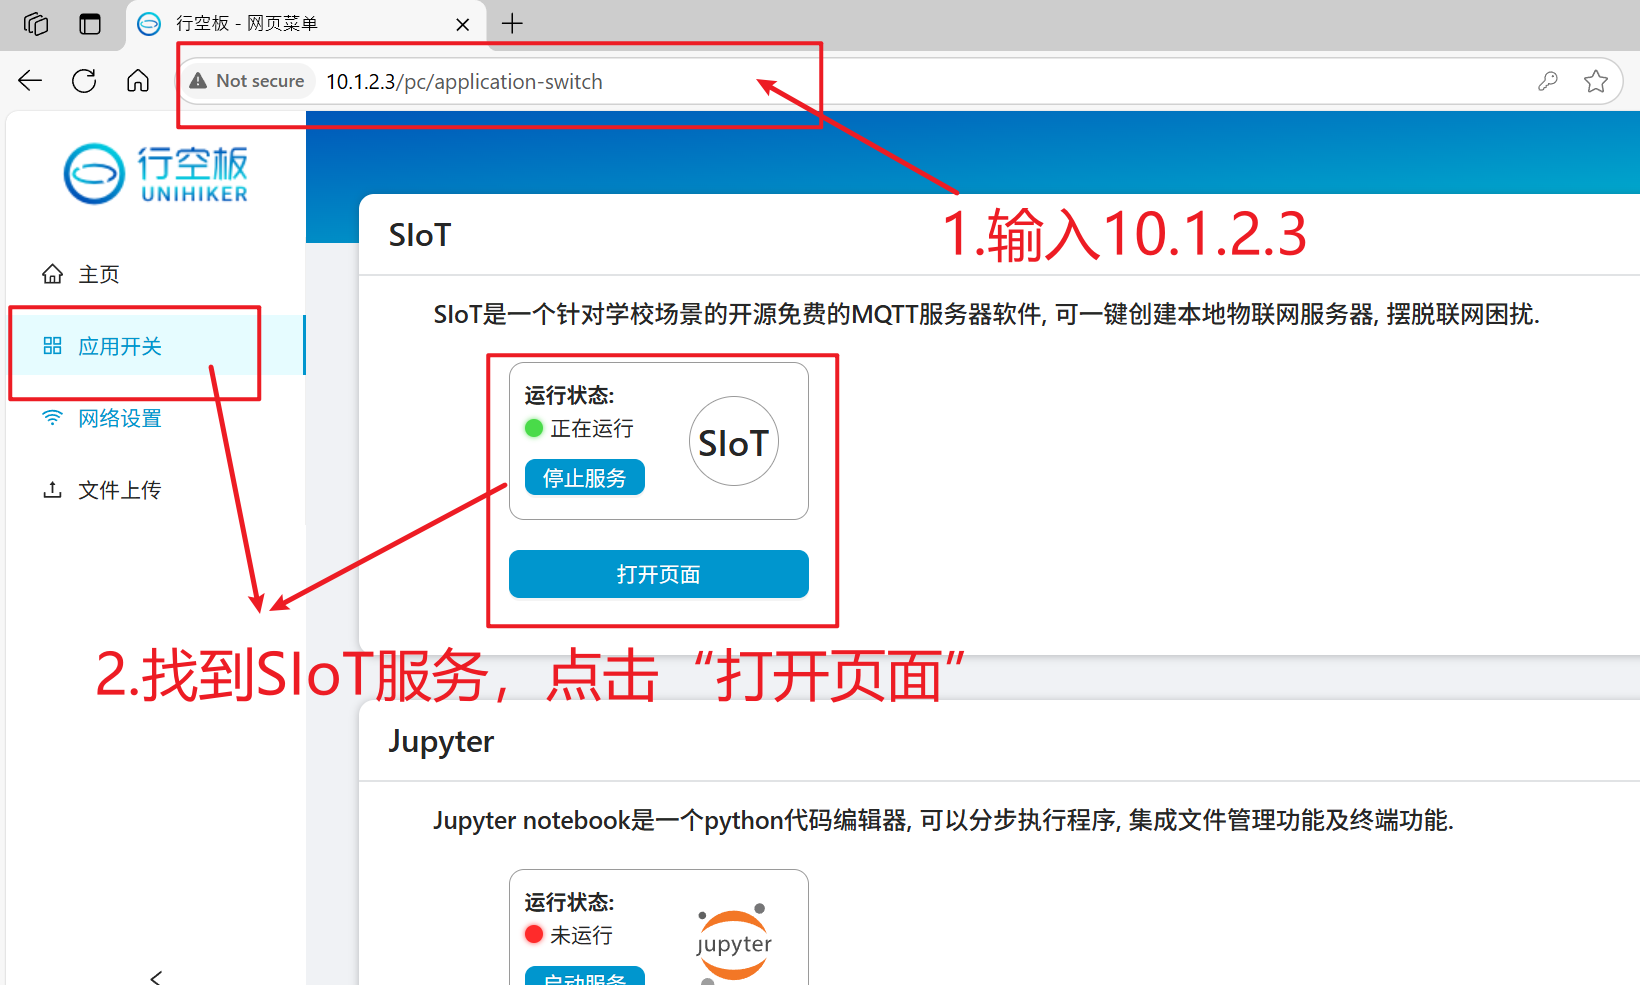Image resolution: width=1640 pixels, height=985 pixels.
Task: Click the grid icon beside 应用开关
Action: (x=52, y=346)
